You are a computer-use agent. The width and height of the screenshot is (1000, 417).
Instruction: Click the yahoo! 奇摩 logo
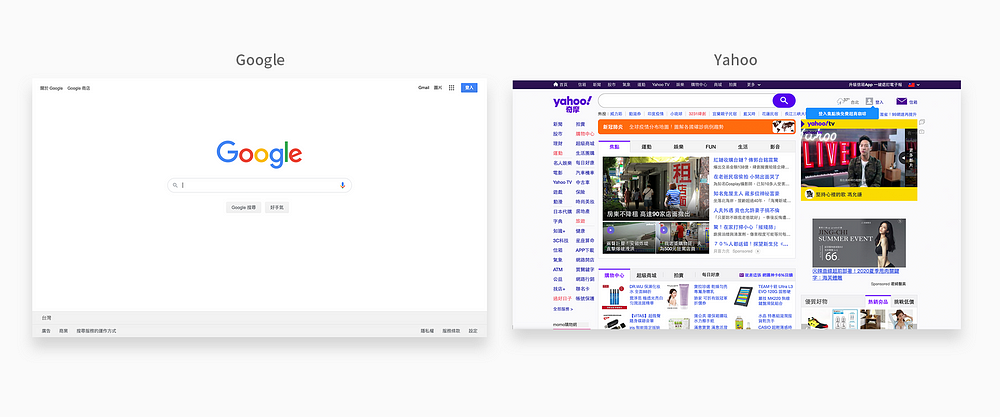click(x=572, y=103)
